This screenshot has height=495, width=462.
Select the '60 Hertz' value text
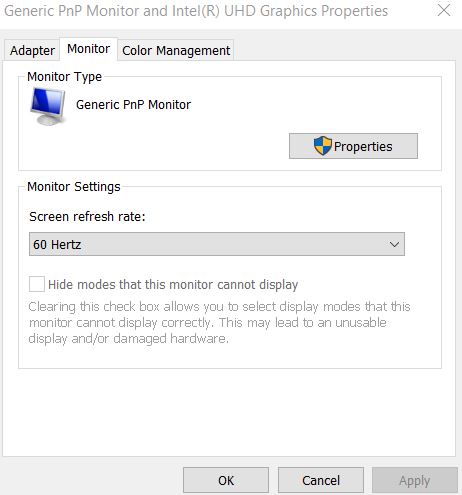(57, 245)
